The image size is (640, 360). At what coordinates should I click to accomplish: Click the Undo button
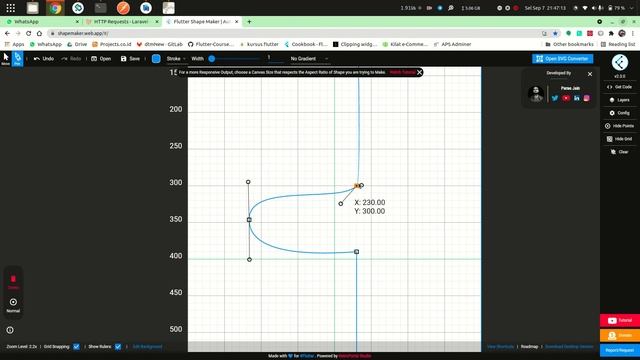tap(44, 59)
